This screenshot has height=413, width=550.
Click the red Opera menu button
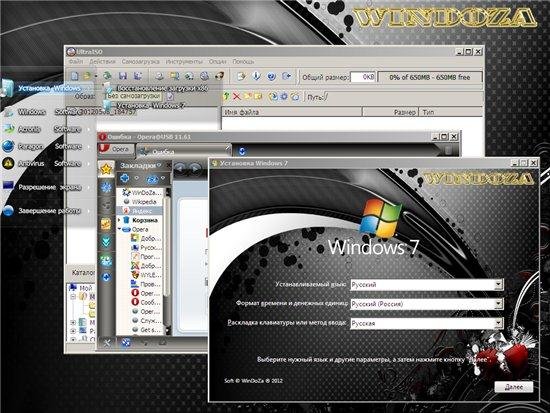116,149
